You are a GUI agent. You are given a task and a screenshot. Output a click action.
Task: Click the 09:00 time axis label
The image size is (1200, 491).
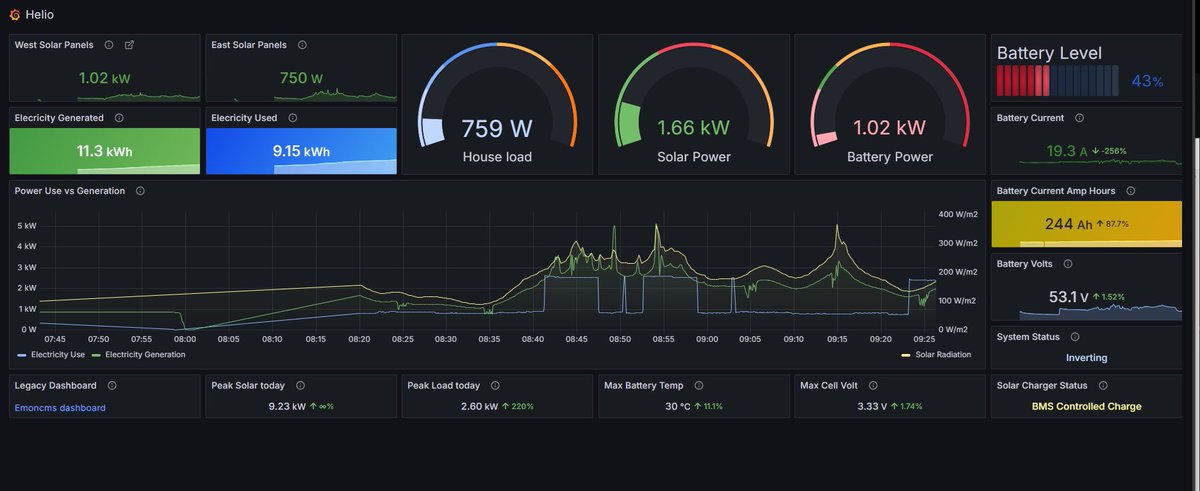tap(707, 339)
